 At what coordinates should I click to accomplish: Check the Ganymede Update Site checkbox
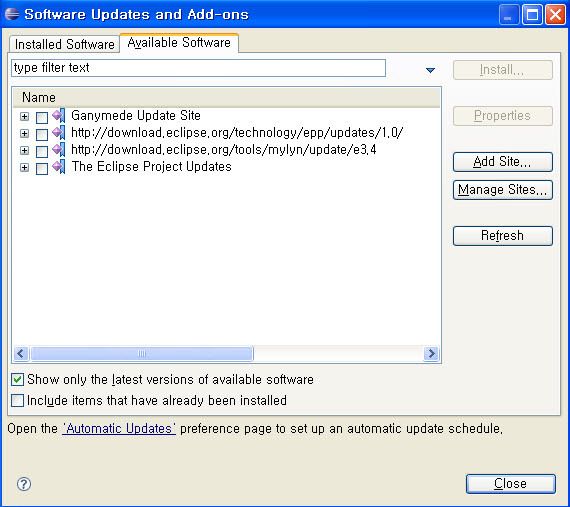42,117
